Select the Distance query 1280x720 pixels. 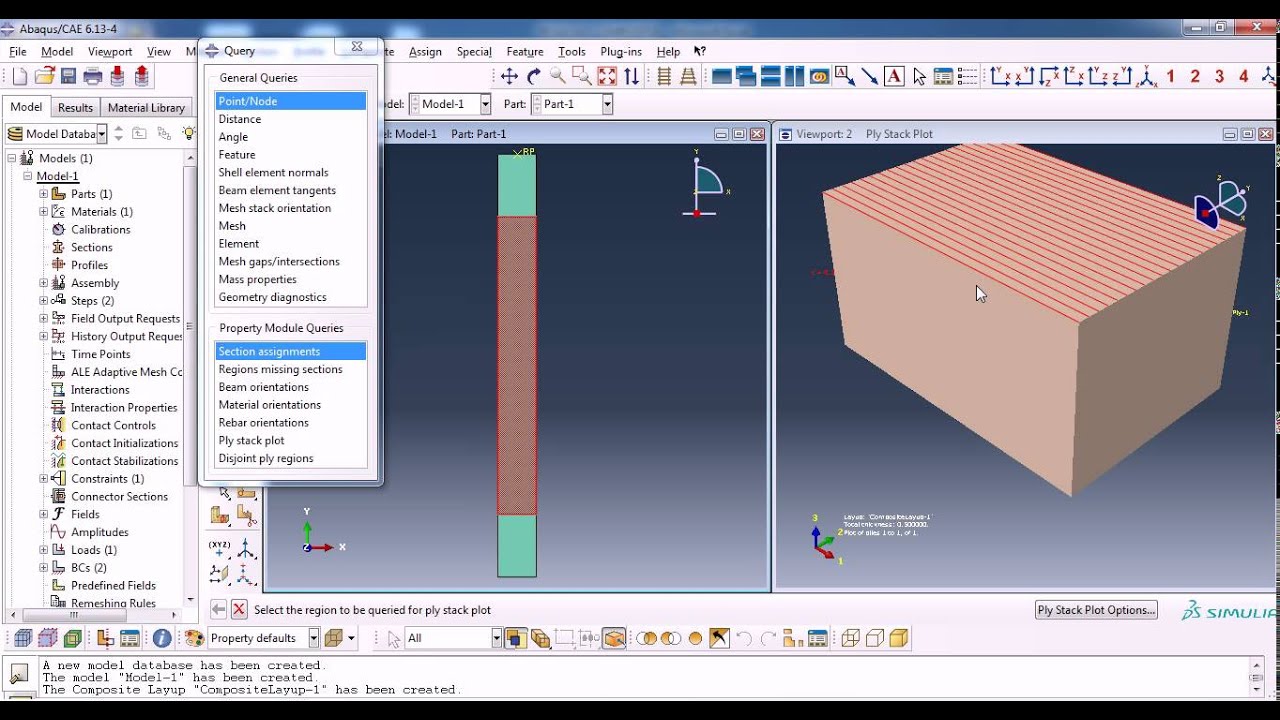pos(290,119)
